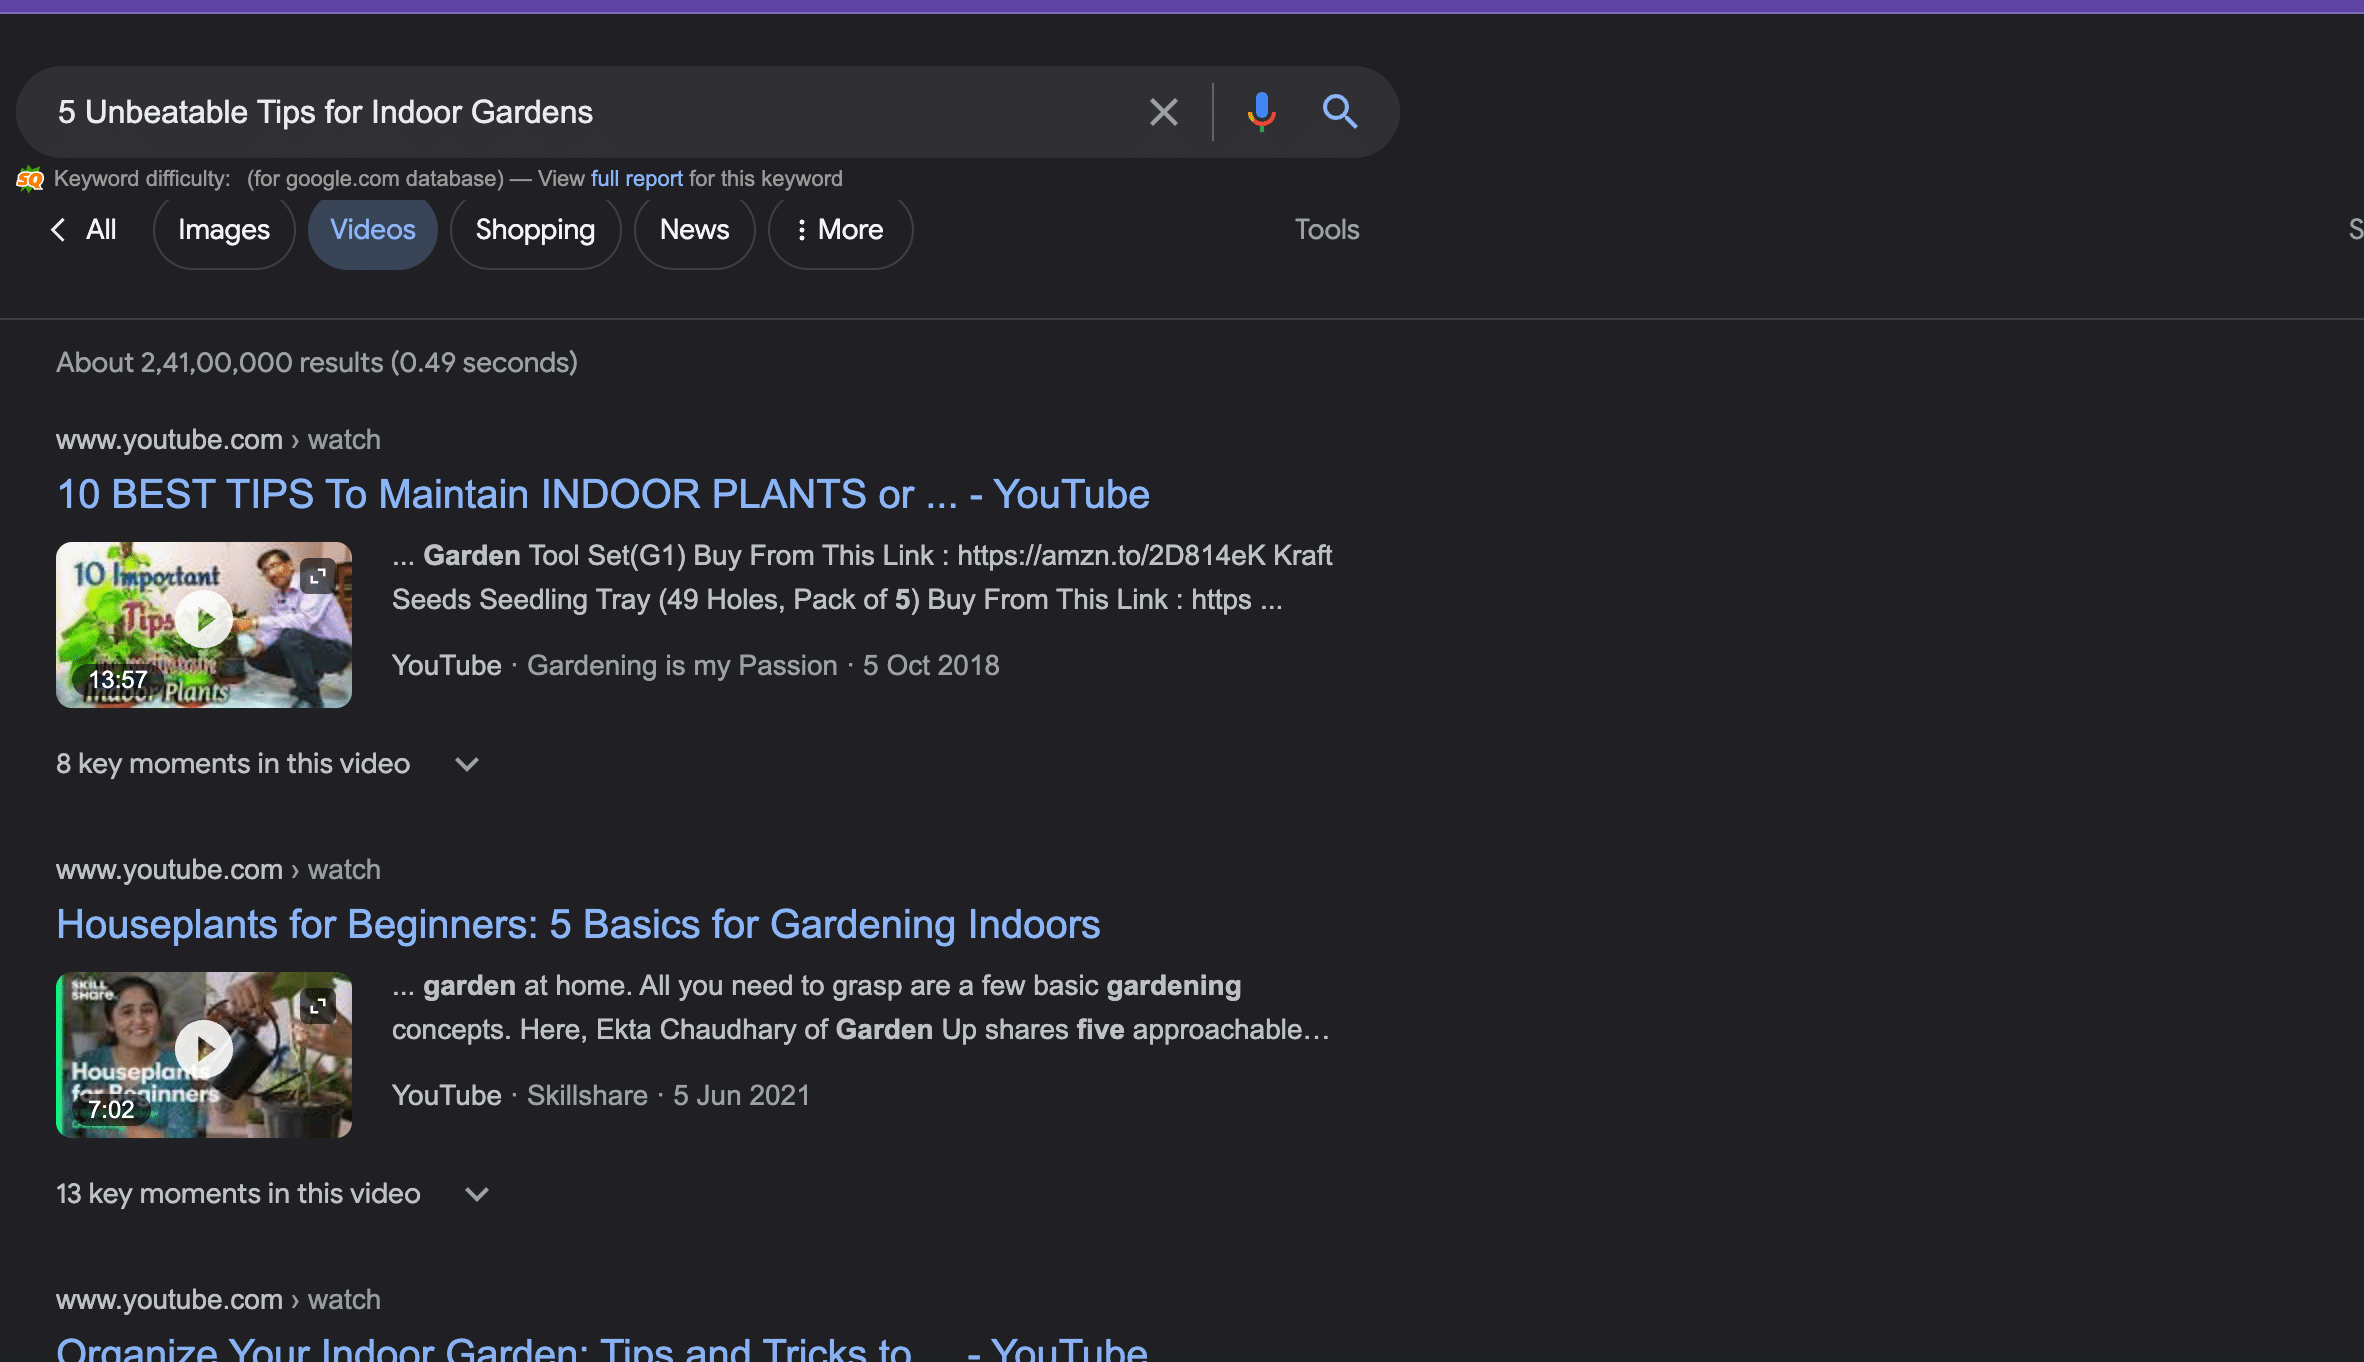Click the 10 Important Tips video thumbnail
The height and width of the screenshot is (1362, 2364).
tap(204, 625)
